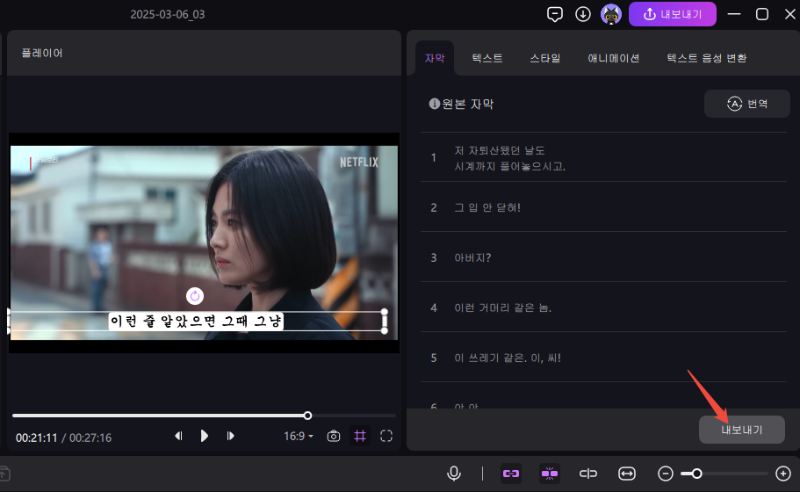This screenshot has width=800, height=492.
Task: Switch to the 자막 tab
Action: pos(435,58)
